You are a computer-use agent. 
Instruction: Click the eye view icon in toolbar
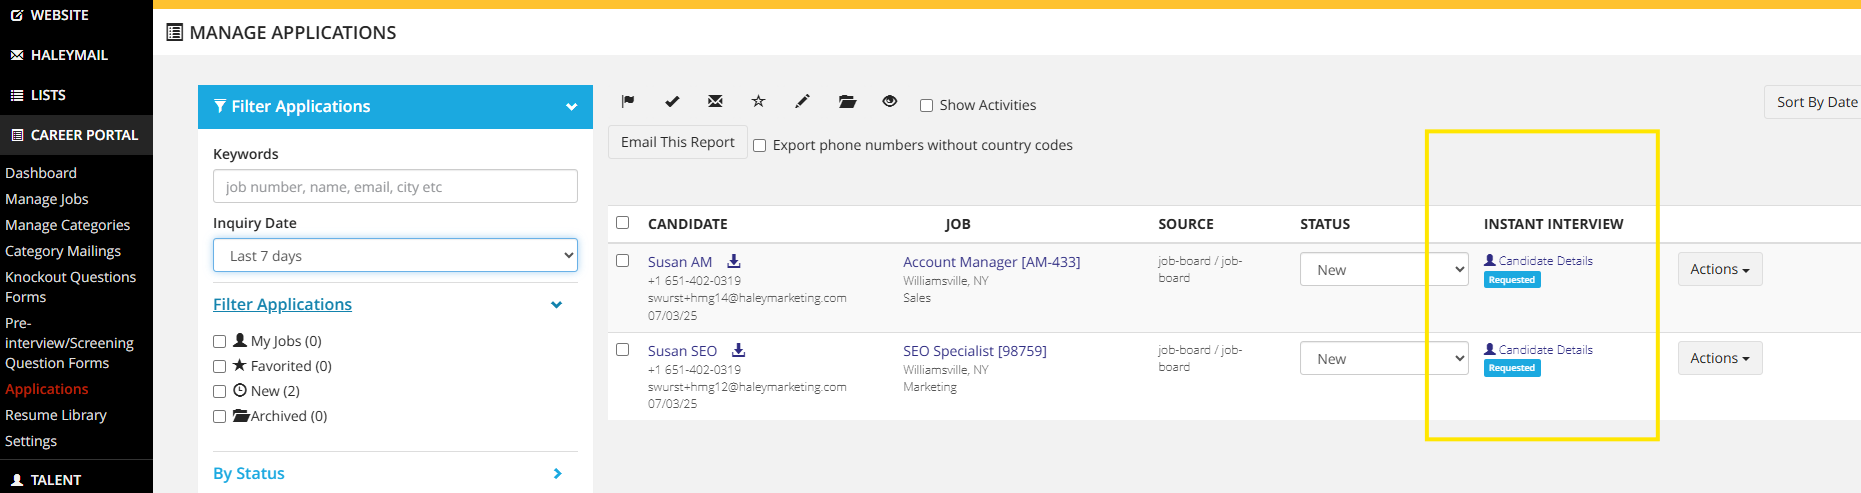(x=890, y=101)
